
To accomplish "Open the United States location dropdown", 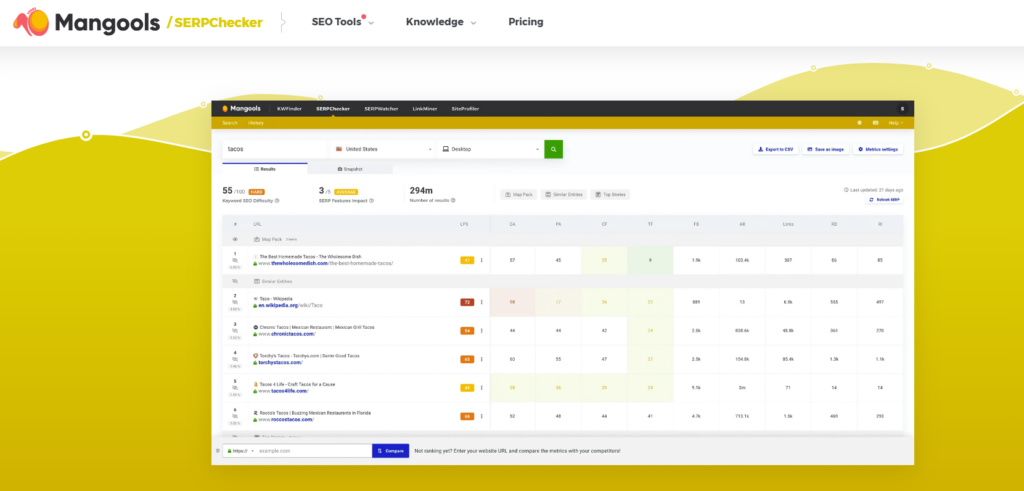I will (383, 149).
